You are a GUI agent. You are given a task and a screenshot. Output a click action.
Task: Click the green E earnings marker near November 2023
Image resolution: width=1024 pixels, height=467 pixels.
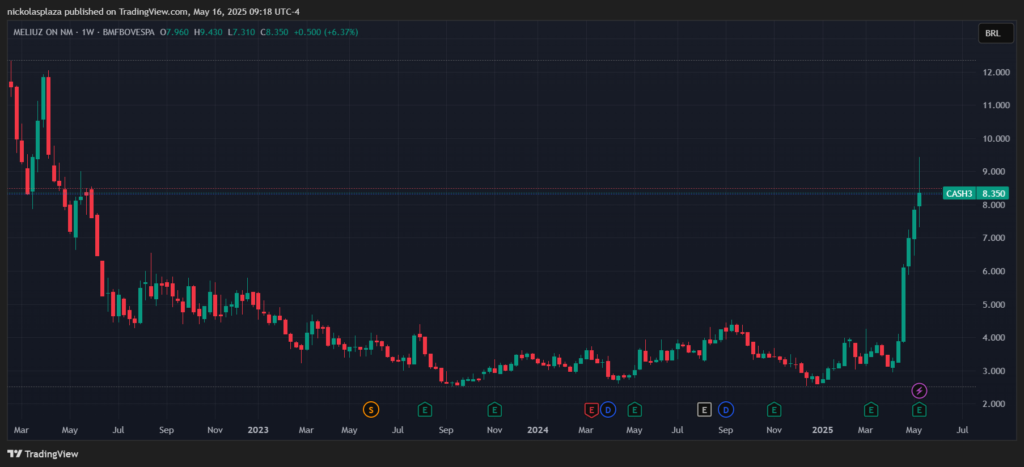494,409
